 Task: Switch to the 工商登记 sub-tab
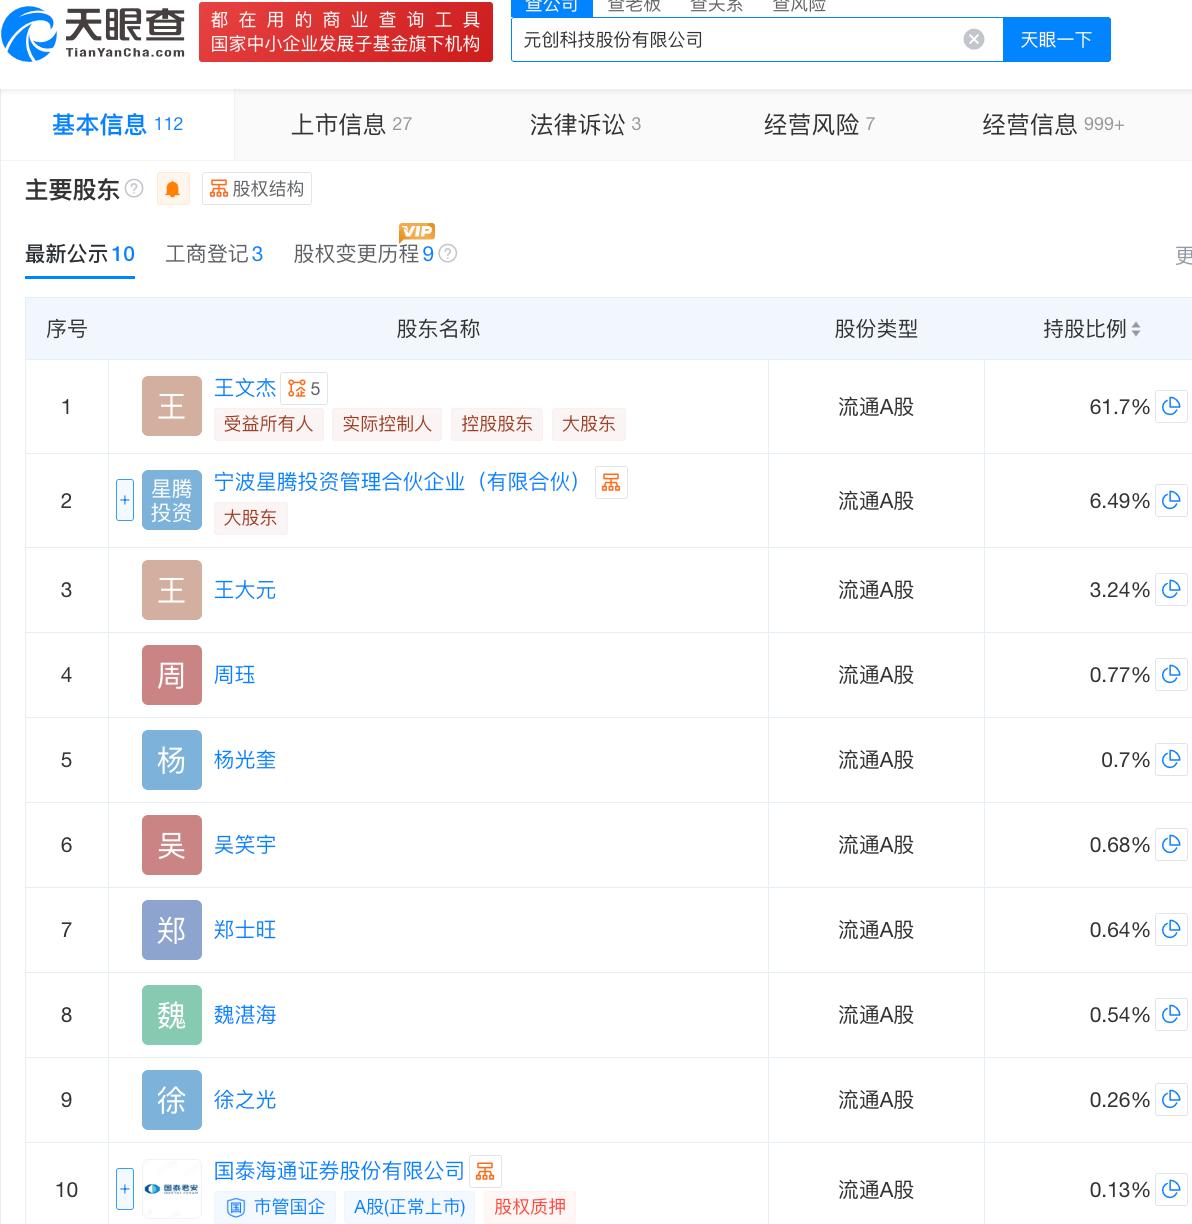pos(213,254)
